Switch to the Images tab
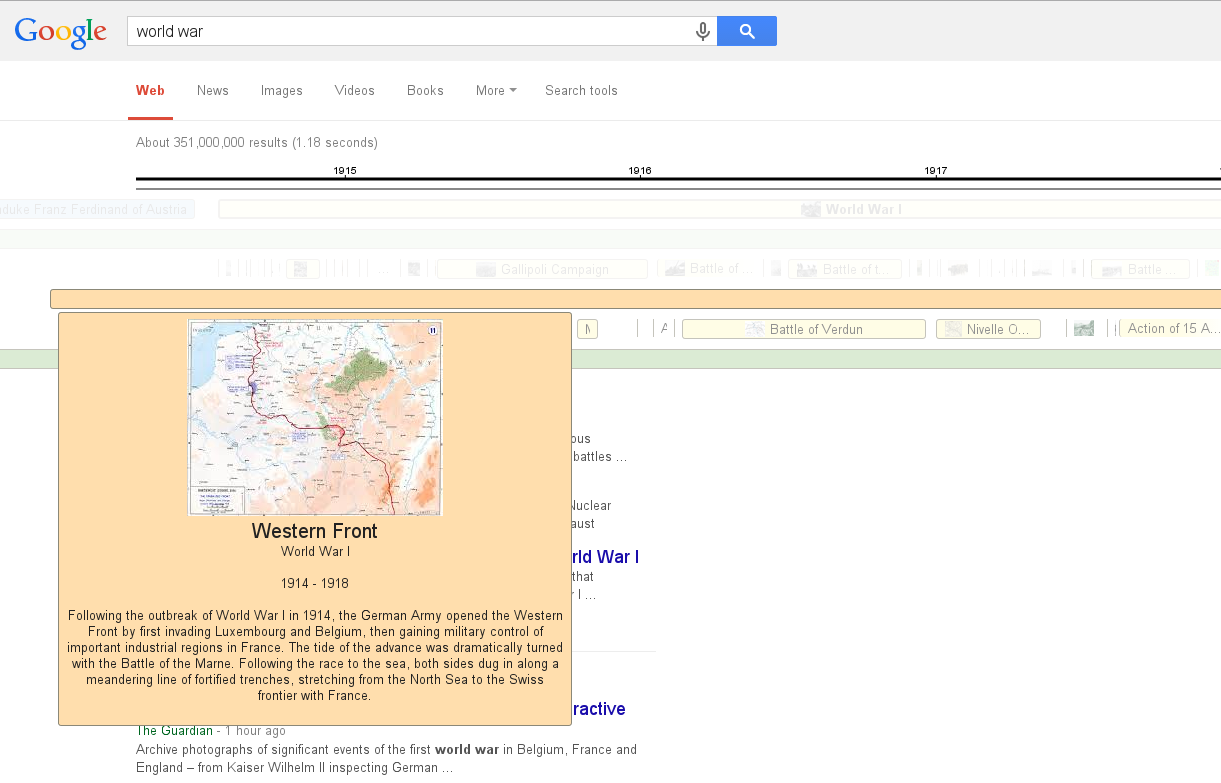 point(282,90)
